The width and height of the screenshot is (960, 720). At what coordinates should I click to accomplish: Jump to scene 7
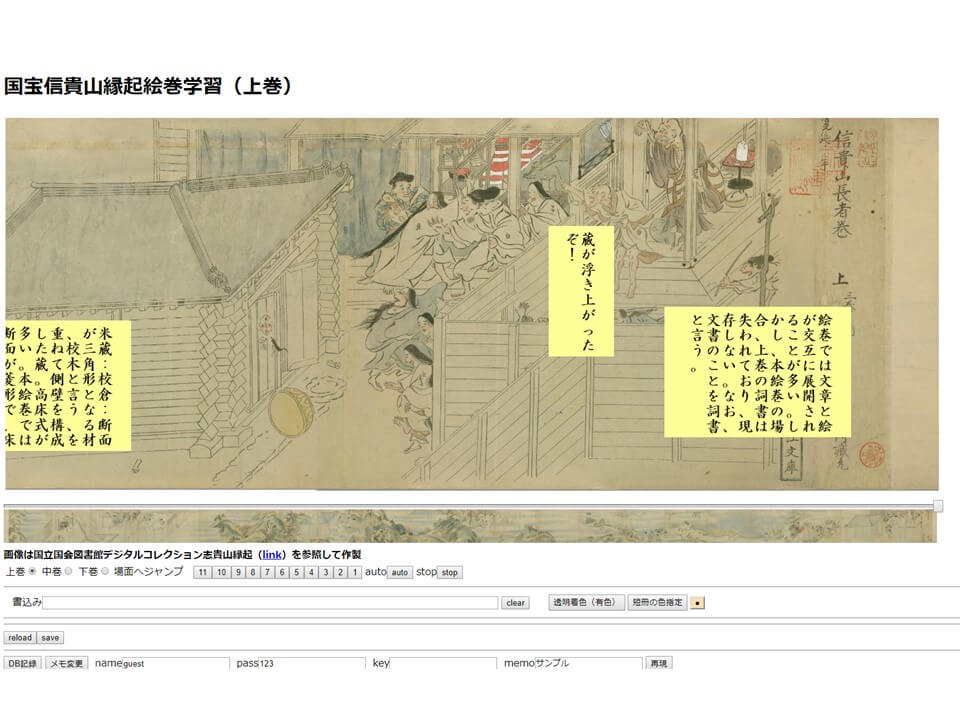point(268,572)
